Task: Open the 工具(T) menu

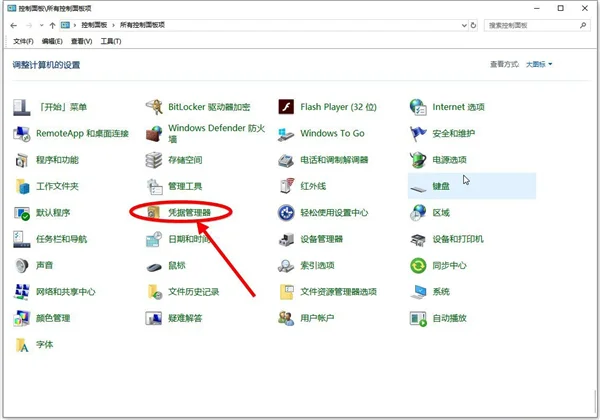Action: pyautogui.click(x=111, y=41)
